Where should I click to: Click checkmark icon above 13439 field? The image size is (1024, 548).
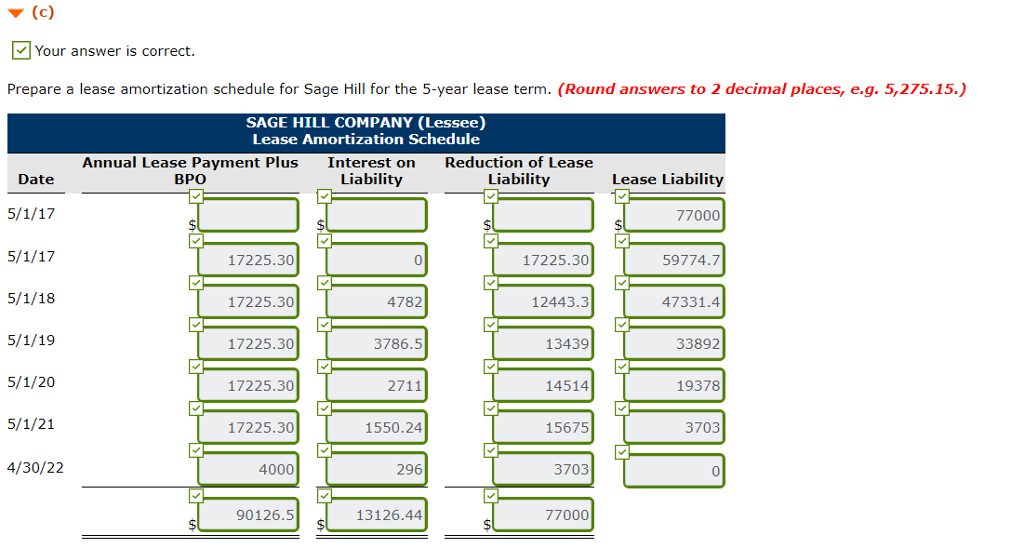[491, 324]
